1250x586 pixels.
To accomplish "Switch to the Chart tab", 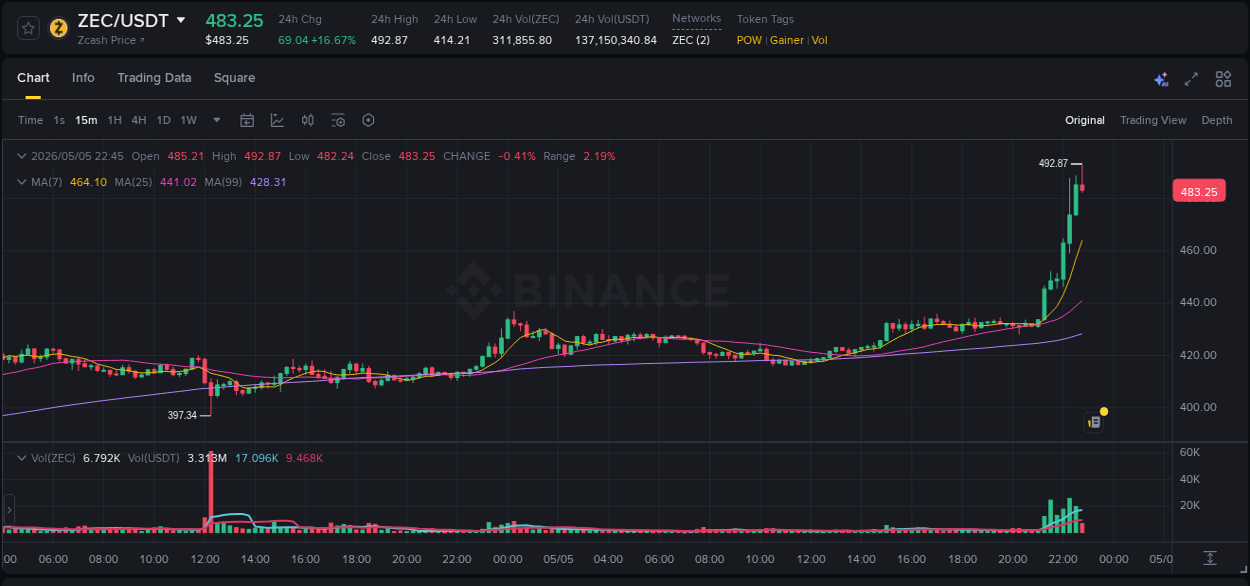I will (33, 78).
